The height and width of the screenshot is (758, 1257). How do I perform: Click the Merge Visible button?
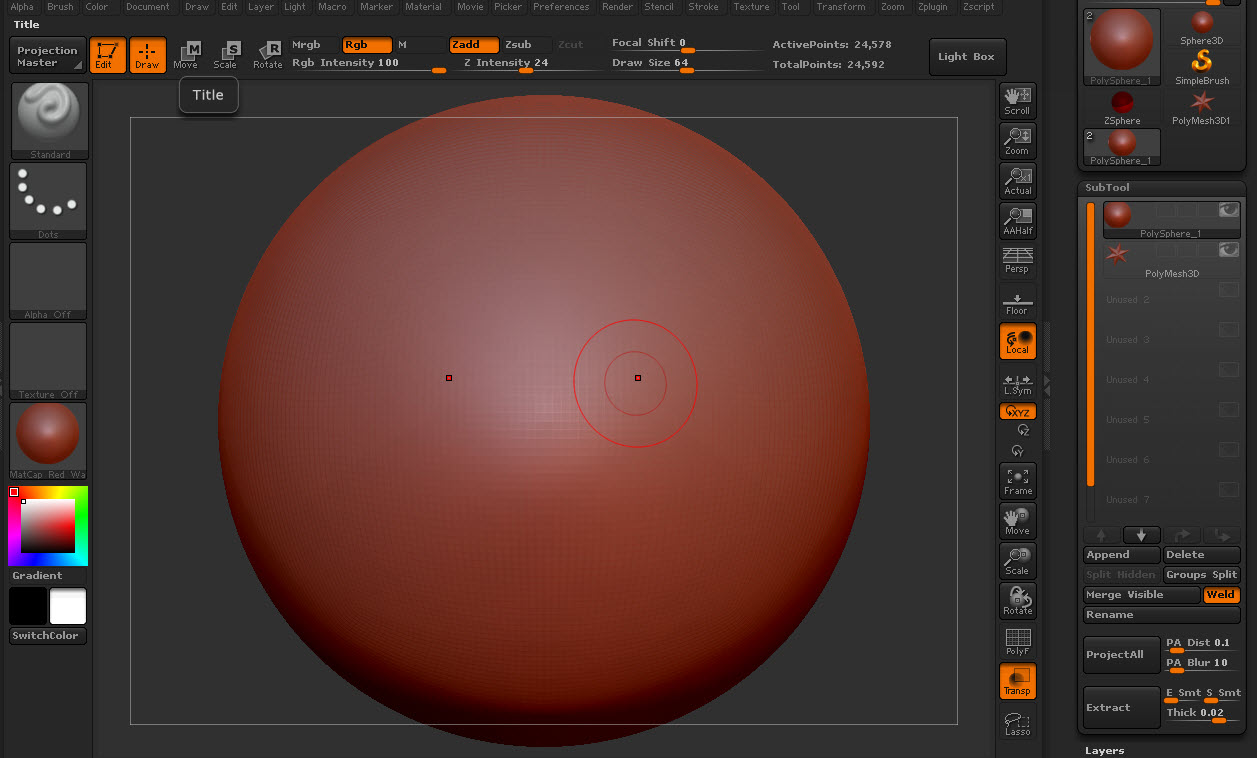1140,594
